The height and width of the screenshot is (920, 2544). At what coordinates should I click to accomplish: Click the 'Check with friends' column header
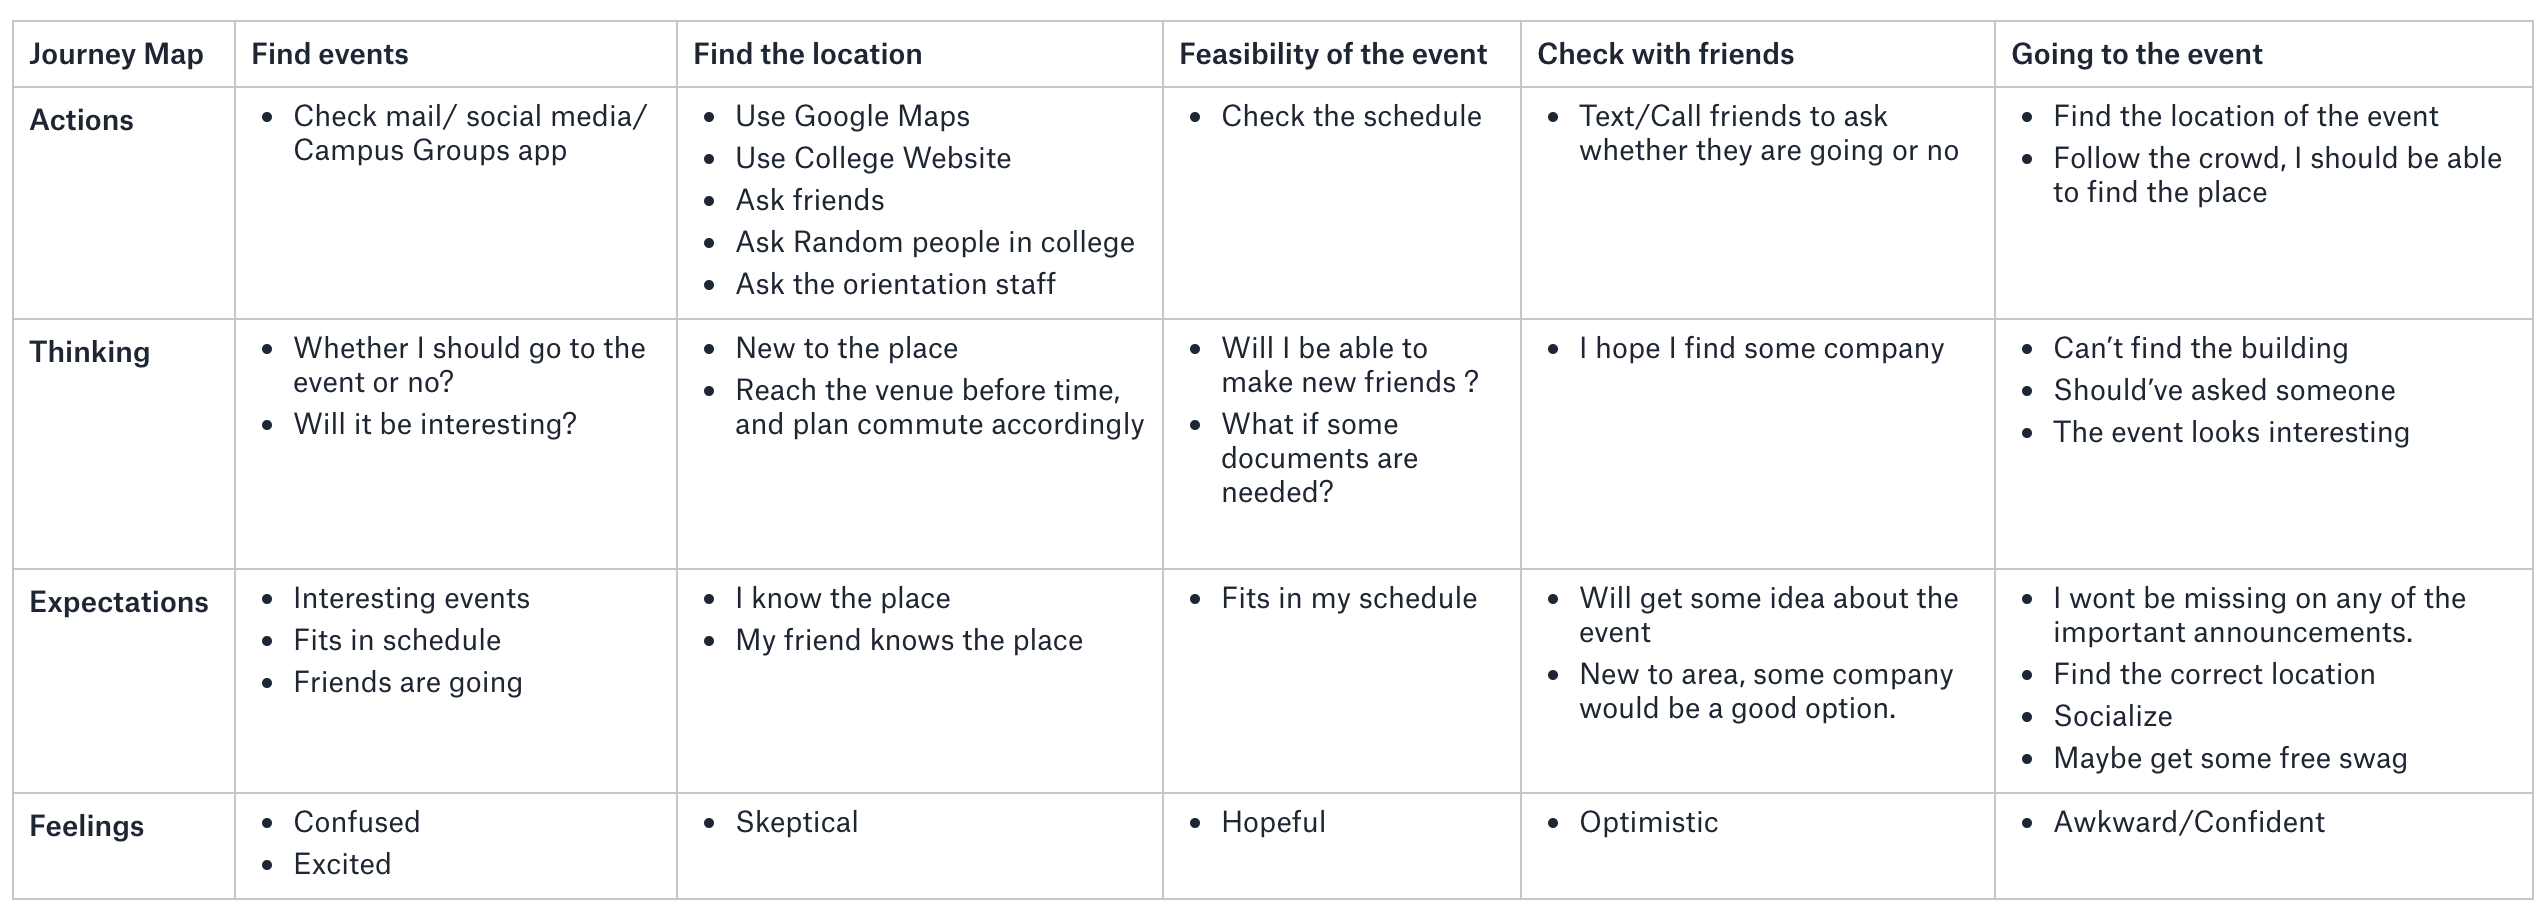point(1666,54)
